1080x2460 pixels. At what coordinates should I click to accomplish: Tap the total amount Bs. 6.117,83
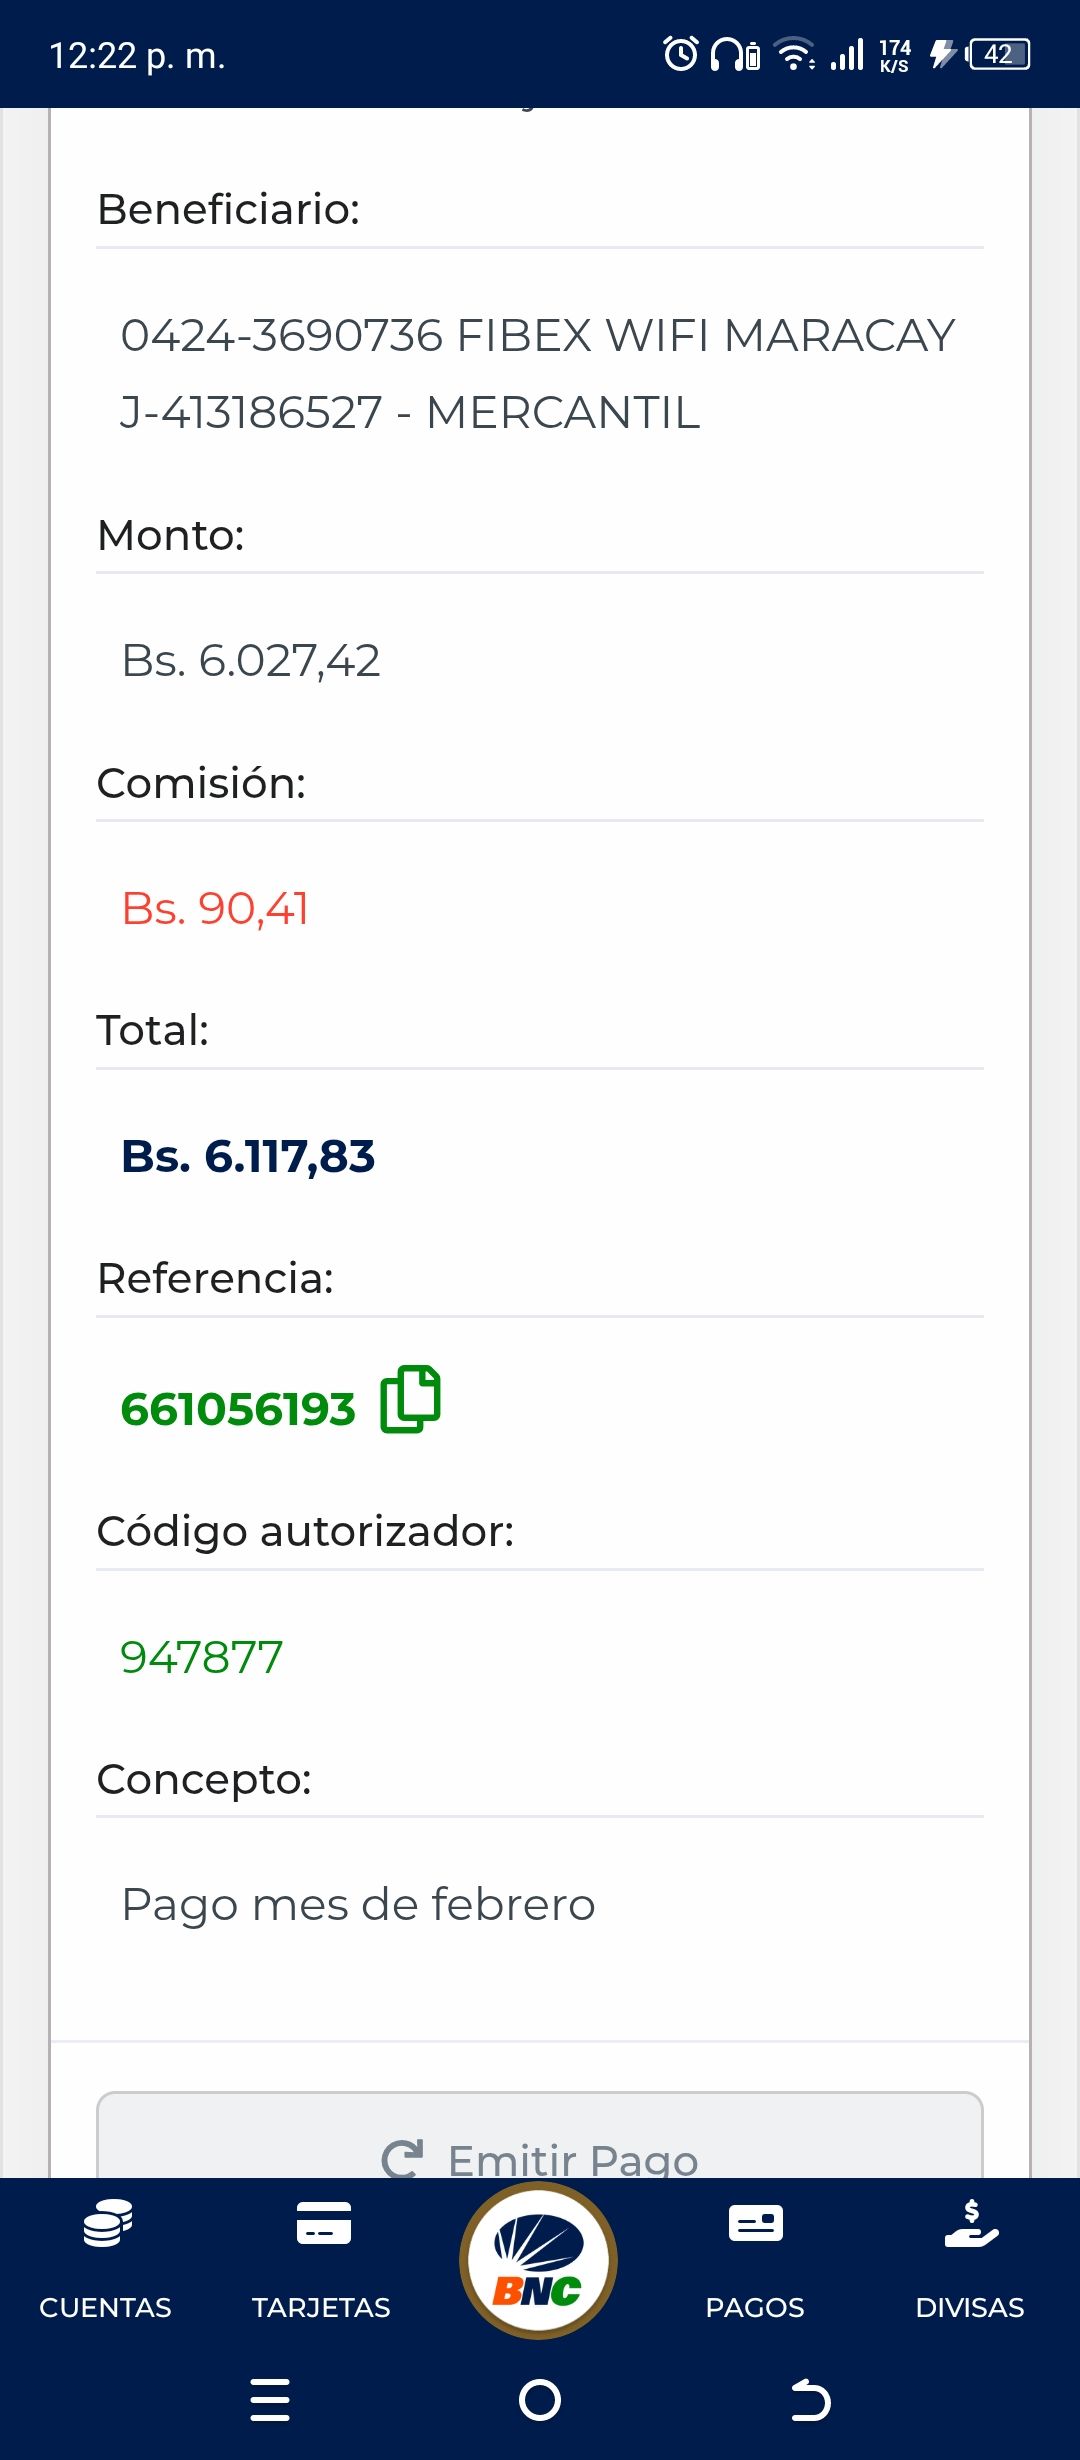(248, 1156)
